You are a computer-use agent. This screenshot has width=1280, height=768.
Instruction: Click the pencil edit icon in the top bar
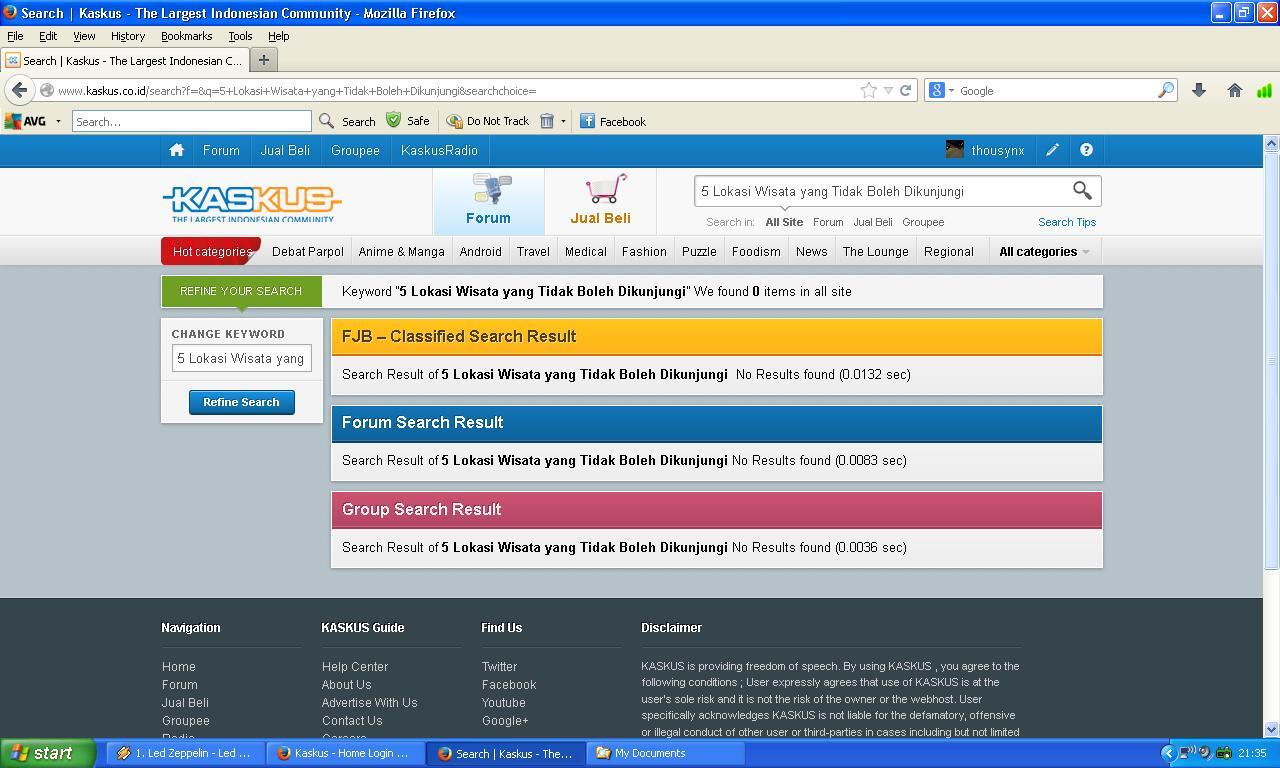[1052, 150]
